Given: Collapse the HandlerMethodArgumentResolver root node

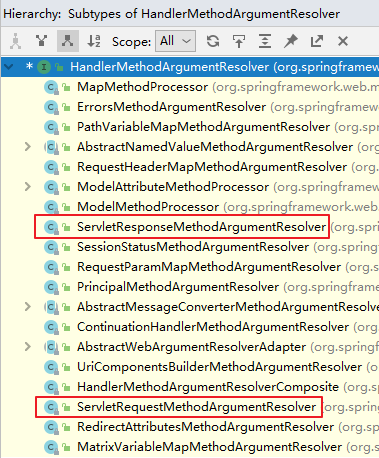Looking at the screenshot, I should 9,67.
